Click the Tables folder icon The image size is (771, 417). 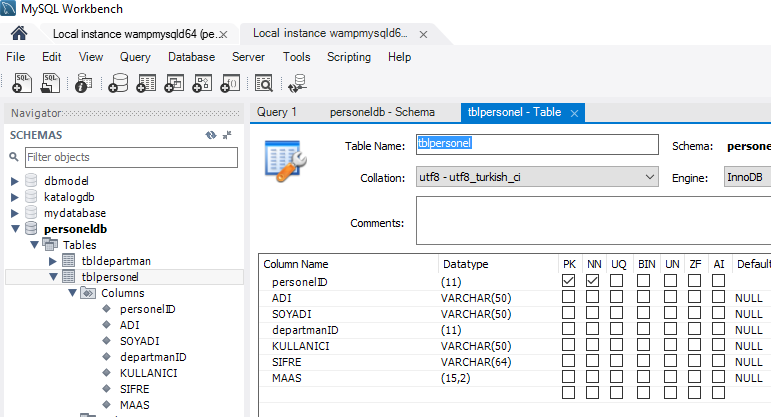[50, 244]
